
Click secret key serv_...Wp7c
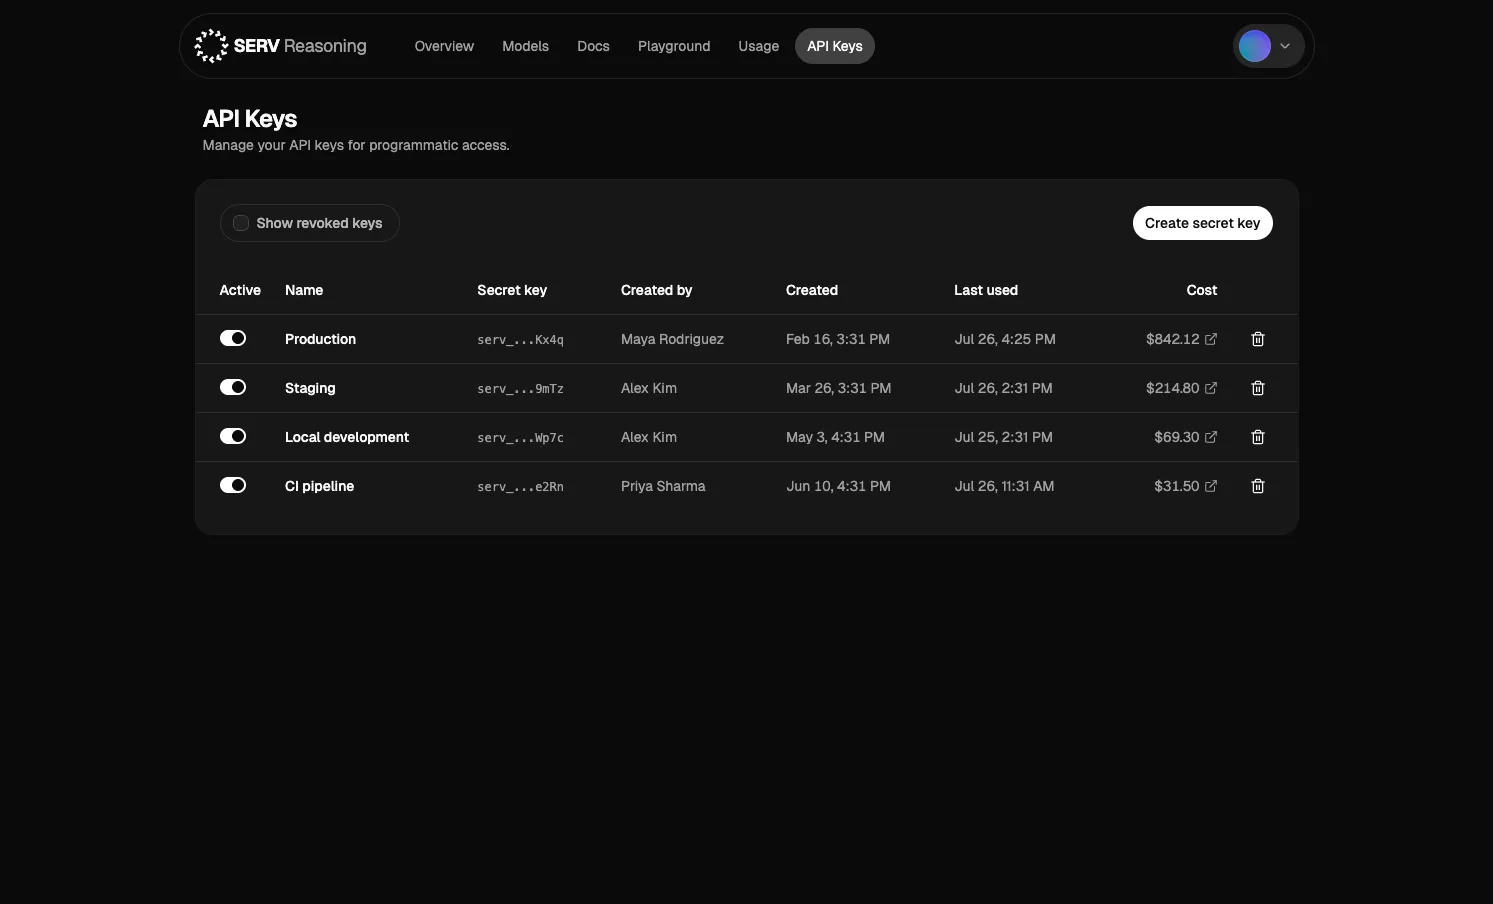[520, 438]
